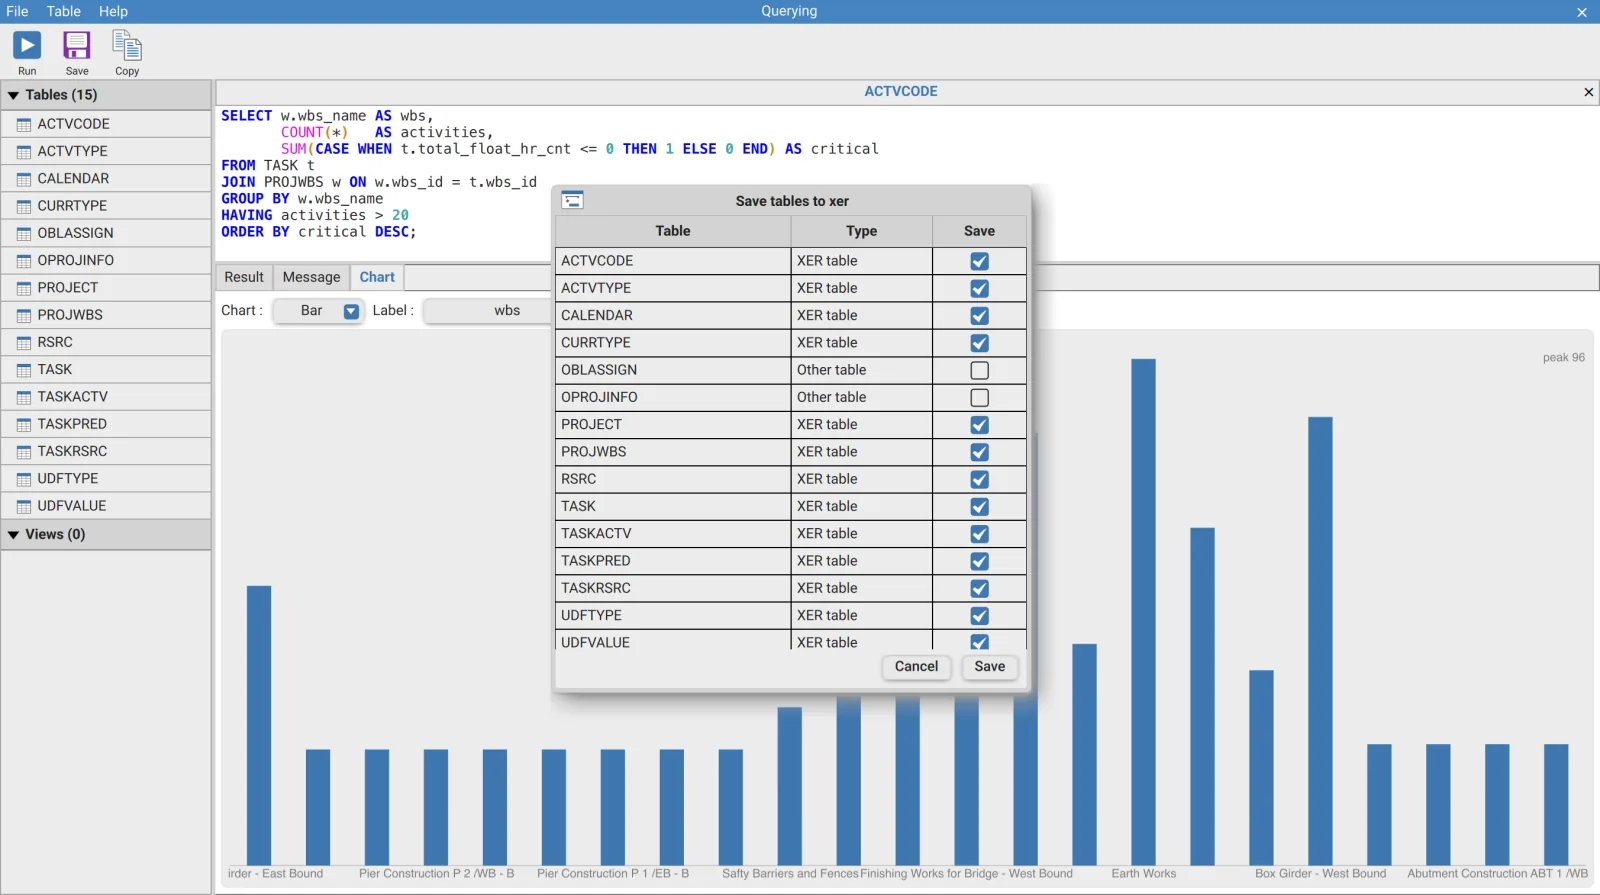
Task: Click the Type column header in dialog
Action: tap(861, 231)
